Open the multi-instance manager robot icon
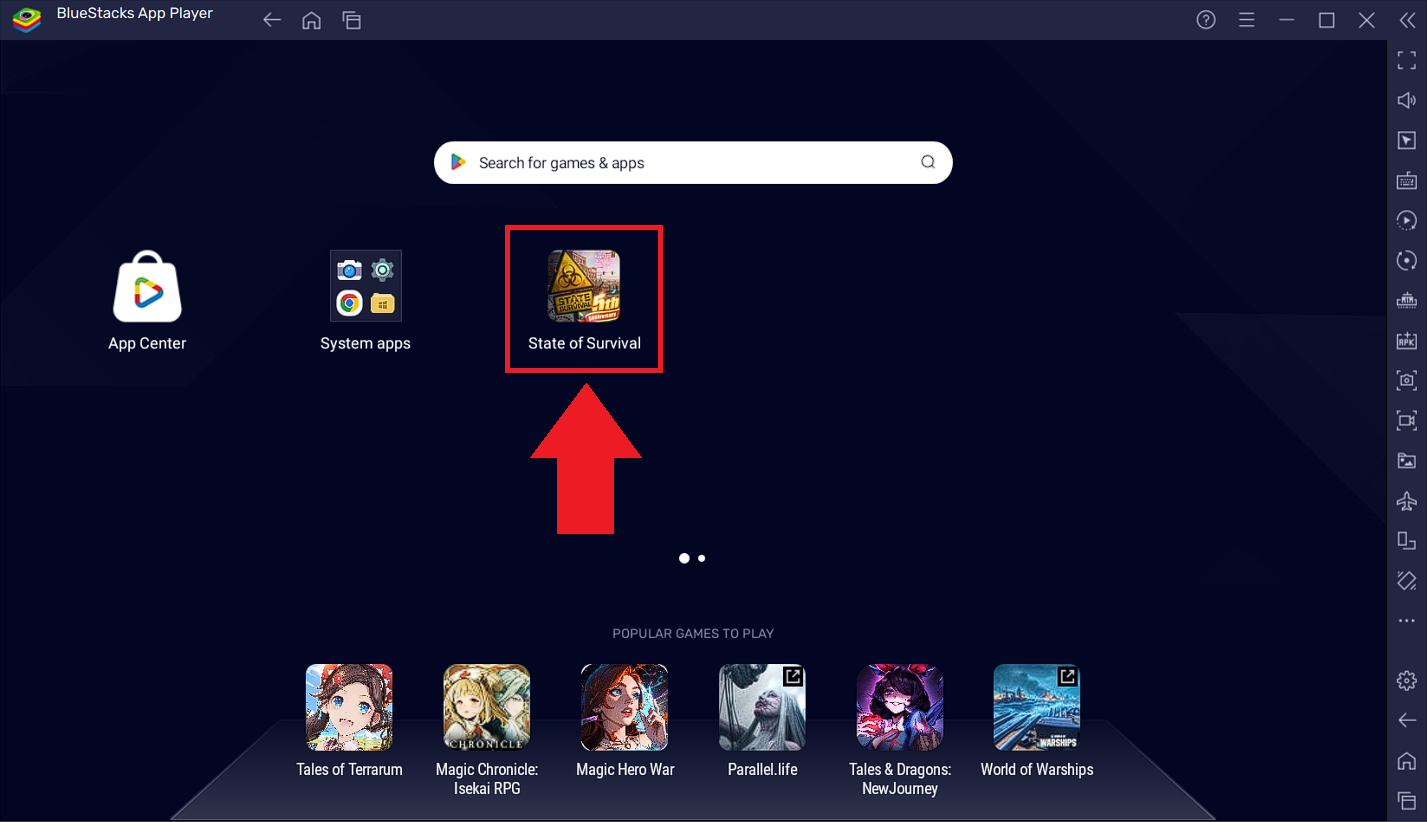1427x822 pixels. (1407, 300)
